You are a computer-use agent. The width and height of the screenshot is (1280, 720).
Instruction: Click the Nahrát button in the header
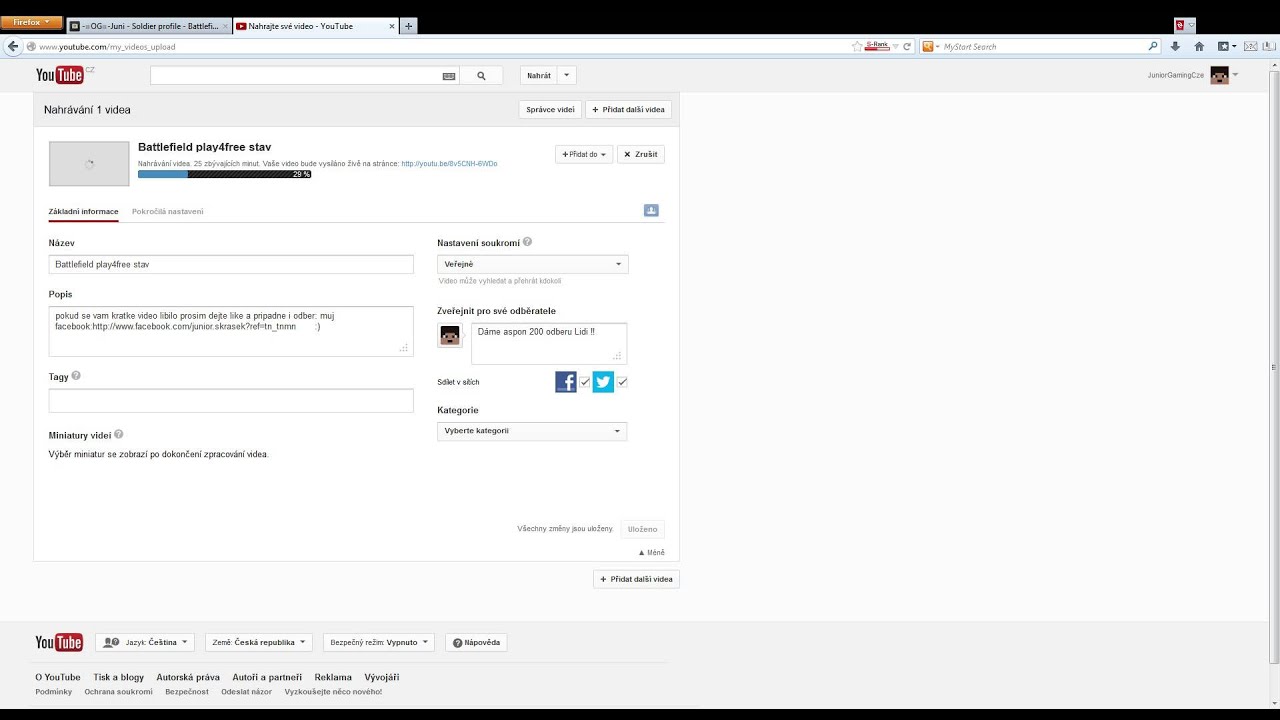(x=538, y=75)
